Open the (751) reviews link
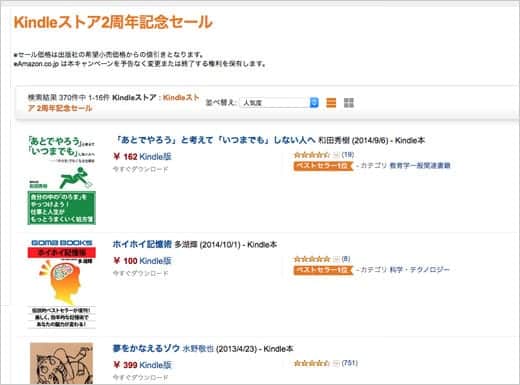This screenshot has height=385, width=520. point(349,363)
